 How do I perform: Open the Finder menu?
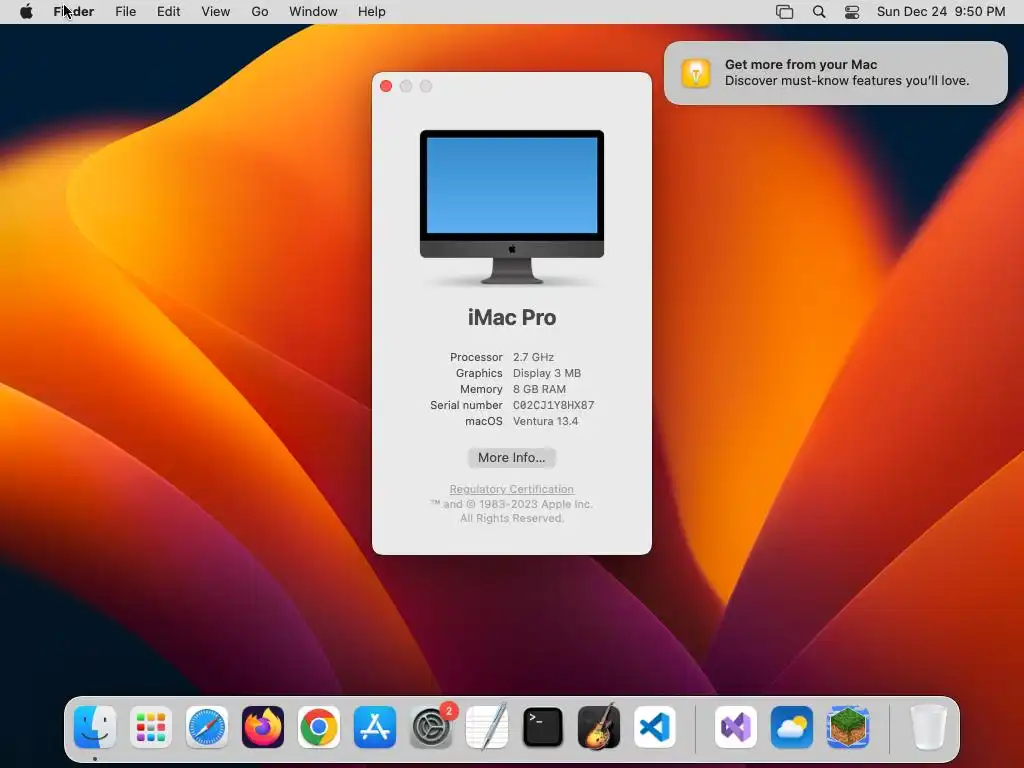click(x=74, y=12)
